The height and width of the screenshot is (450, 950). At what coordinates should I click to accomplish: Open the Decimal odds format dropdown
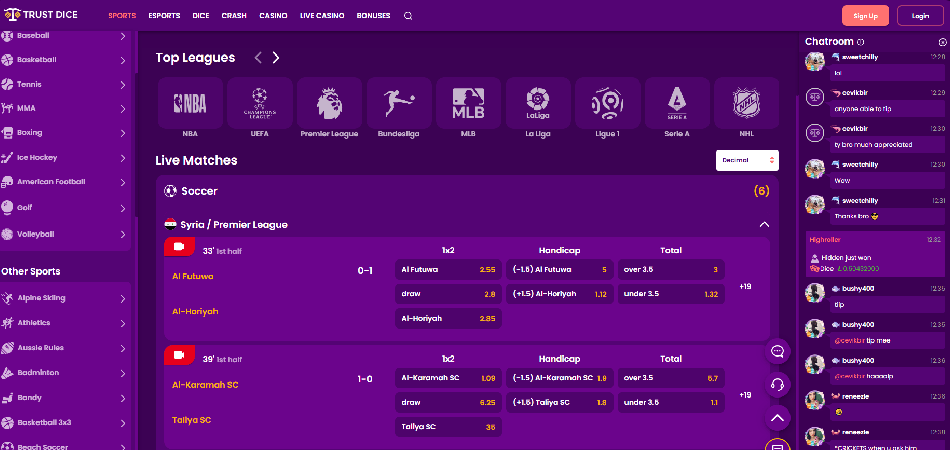747,160
